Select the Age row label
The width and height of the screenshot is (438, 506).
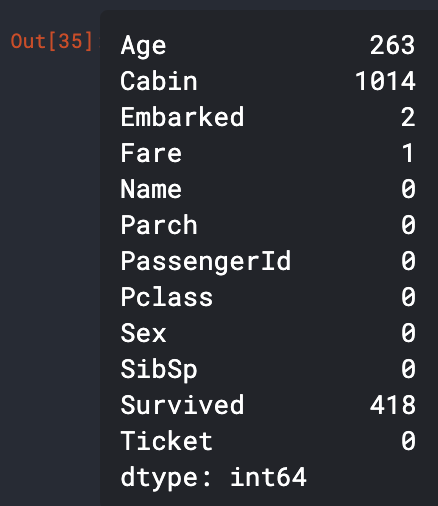pos(143,46)
